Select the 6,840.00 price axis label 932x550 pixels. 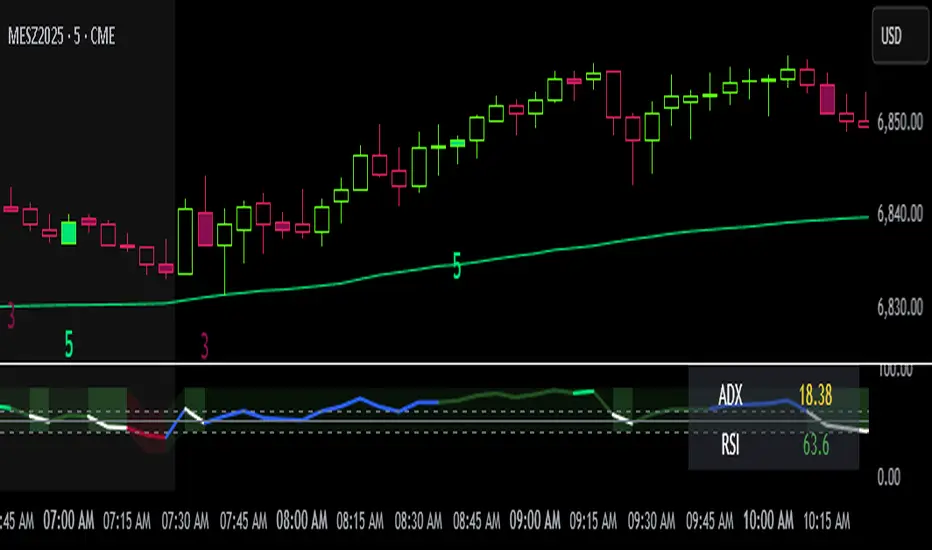(900, 213)
